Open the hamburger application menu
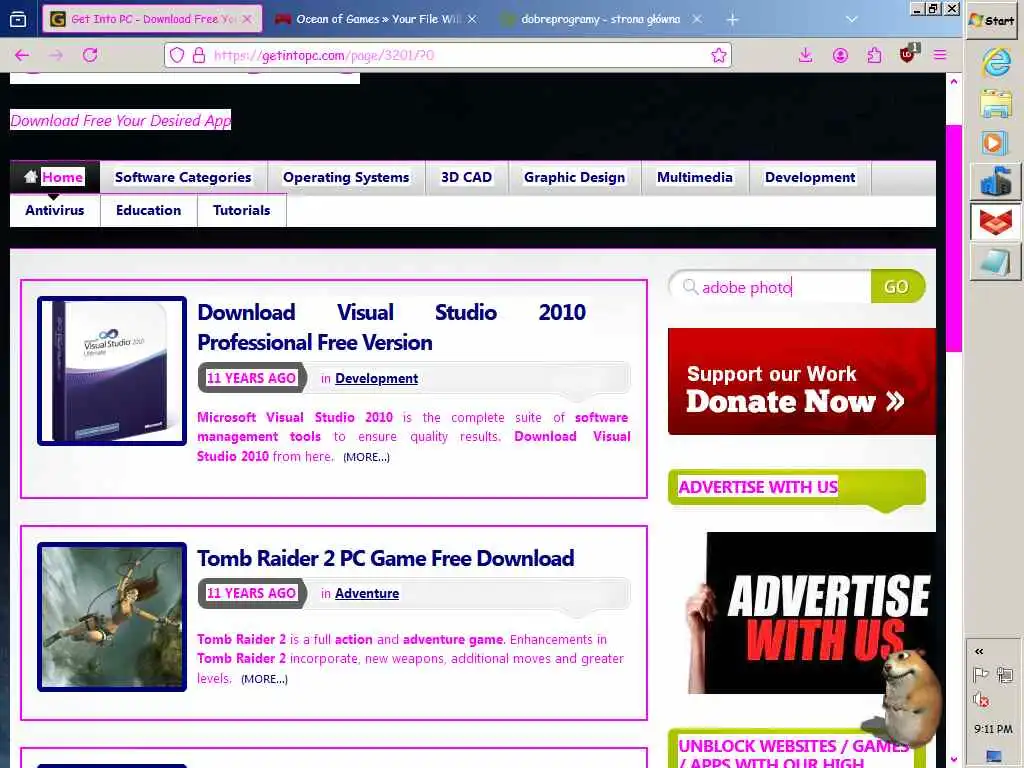 tap(940, 56)
